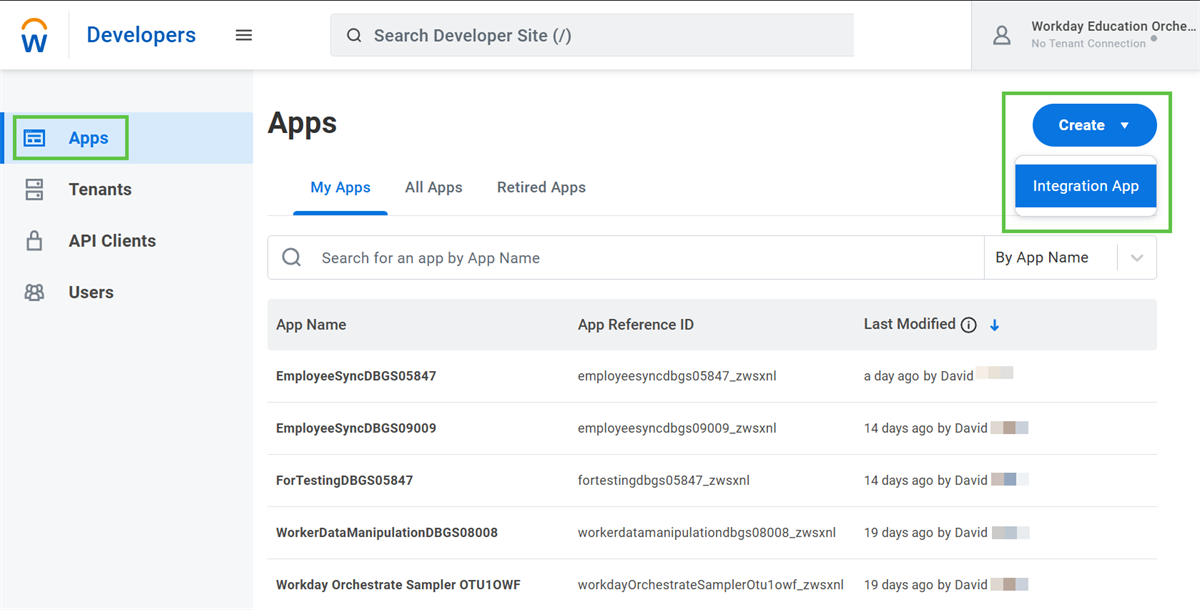This screenshot has height=610, width=1200.
Task: Click the Last Modified info icon
Action: (x=968, y=325)
